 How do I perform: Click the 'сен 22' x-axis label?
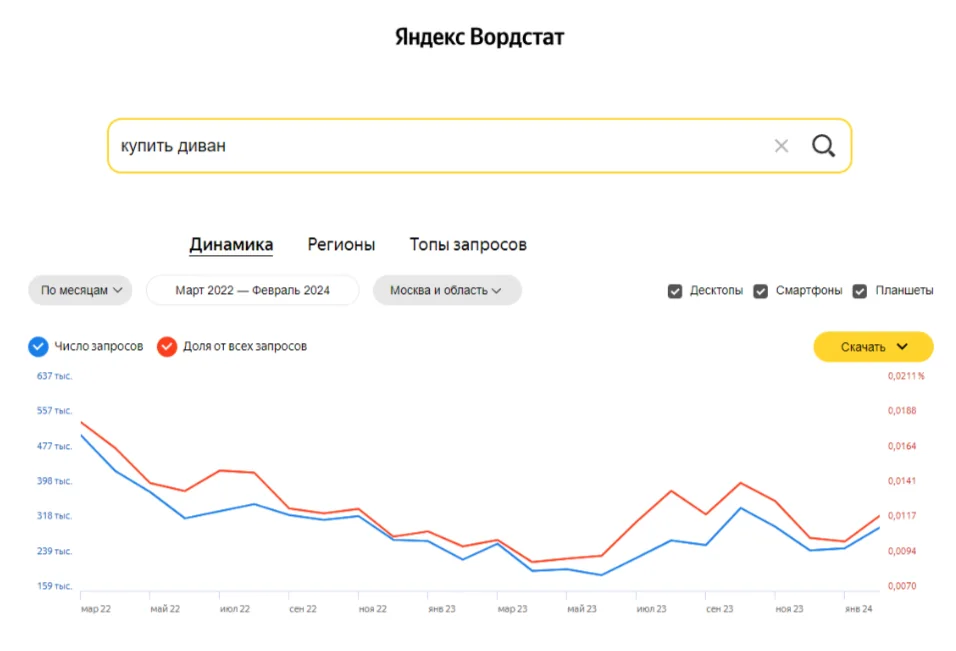[x=303, y=609]
